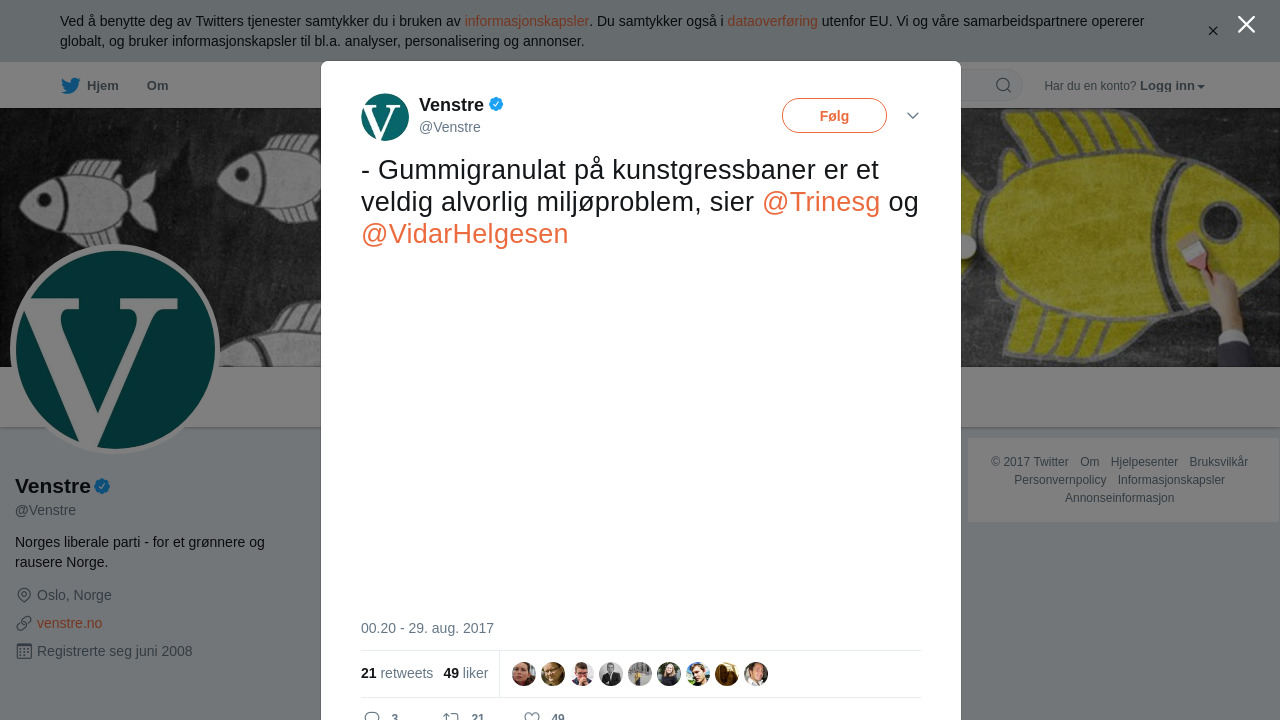This screenshot has width=1280, height=720.
Task: Open the @Trinesg mention link
Action: (x=821, y=202)
